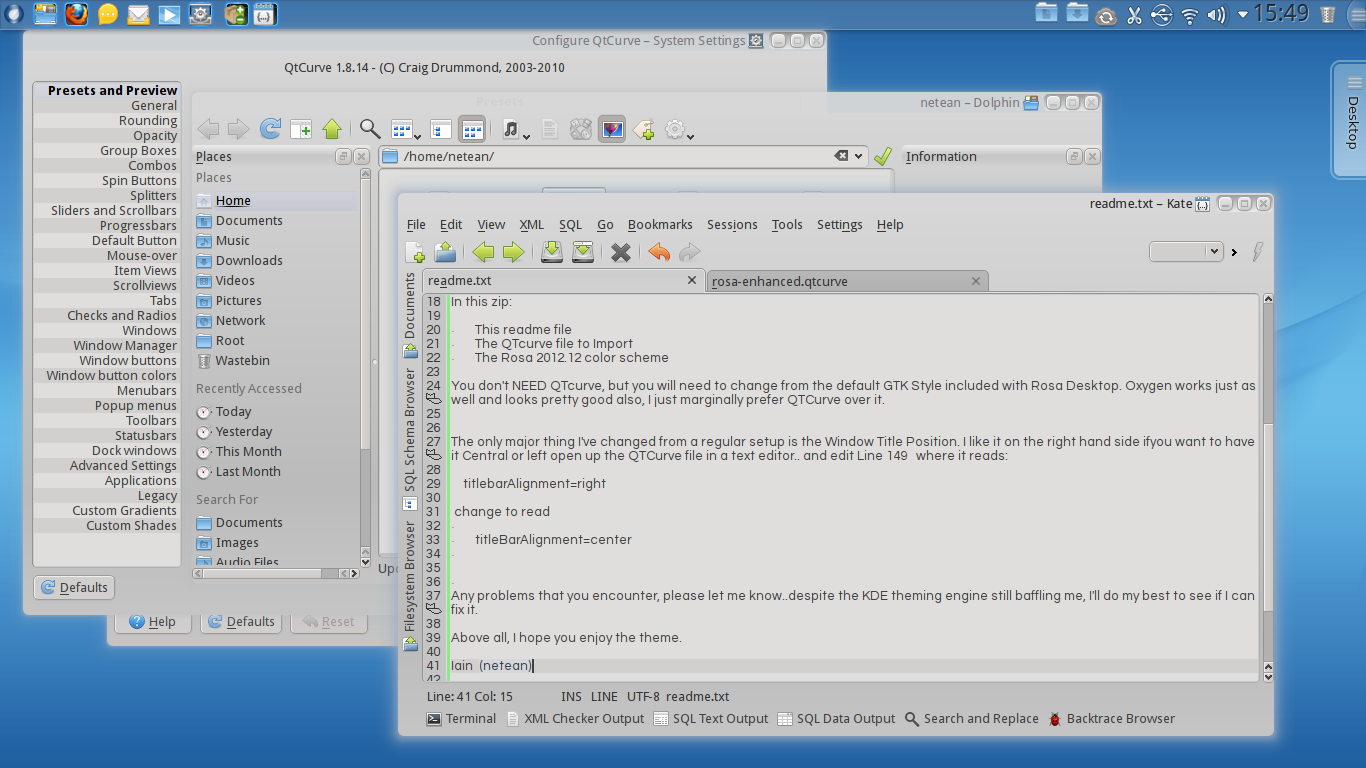Click the volume icon in system tray
The width and height of the screenshot is (1366, 768).
click(1217, 15)
